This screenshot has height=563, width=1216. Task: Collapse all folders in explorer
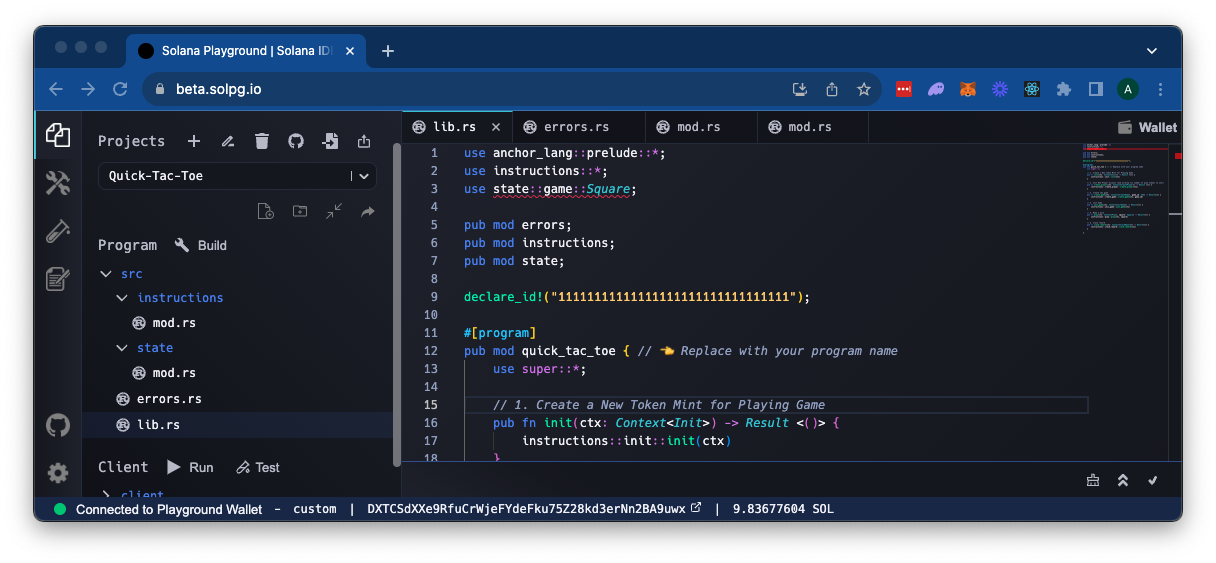[334, 211]
